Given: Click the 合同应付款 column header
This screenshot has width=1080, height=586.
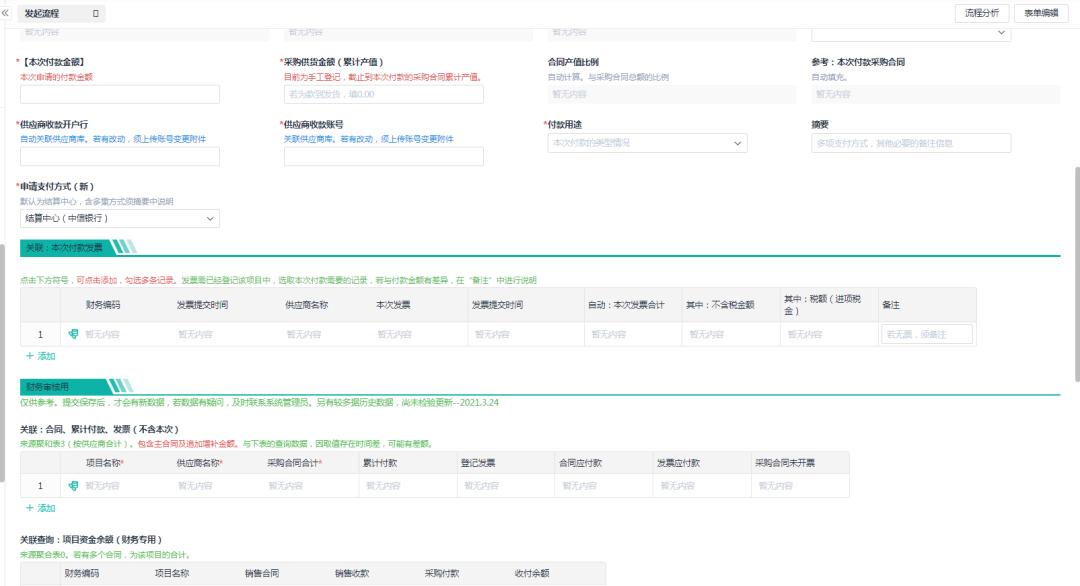Looking at the screenshot, I should coord(580,463).
